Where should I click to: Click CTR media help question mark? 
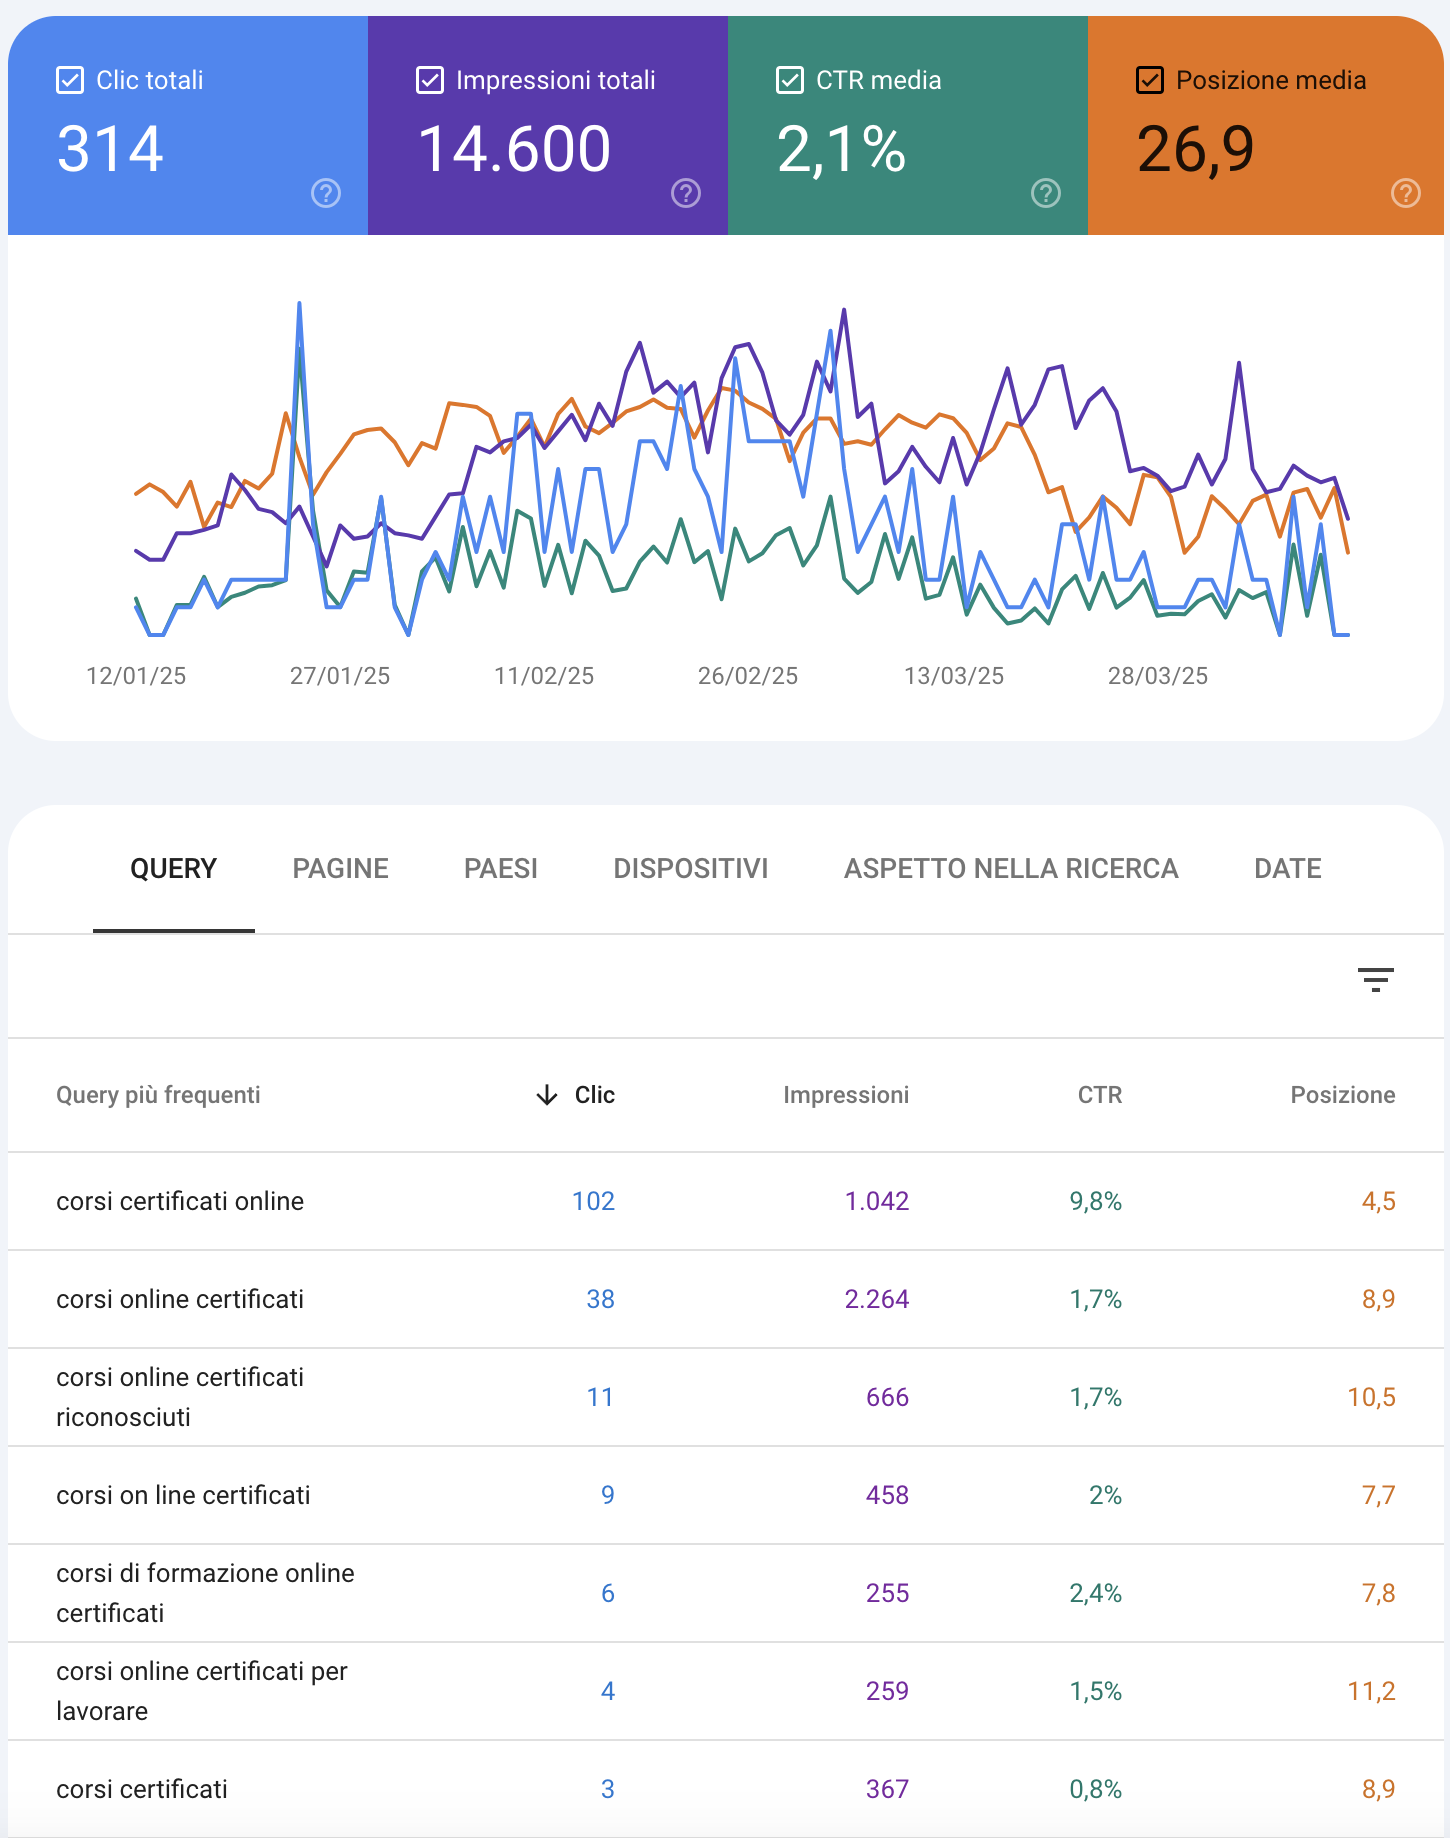[1046, 193]
